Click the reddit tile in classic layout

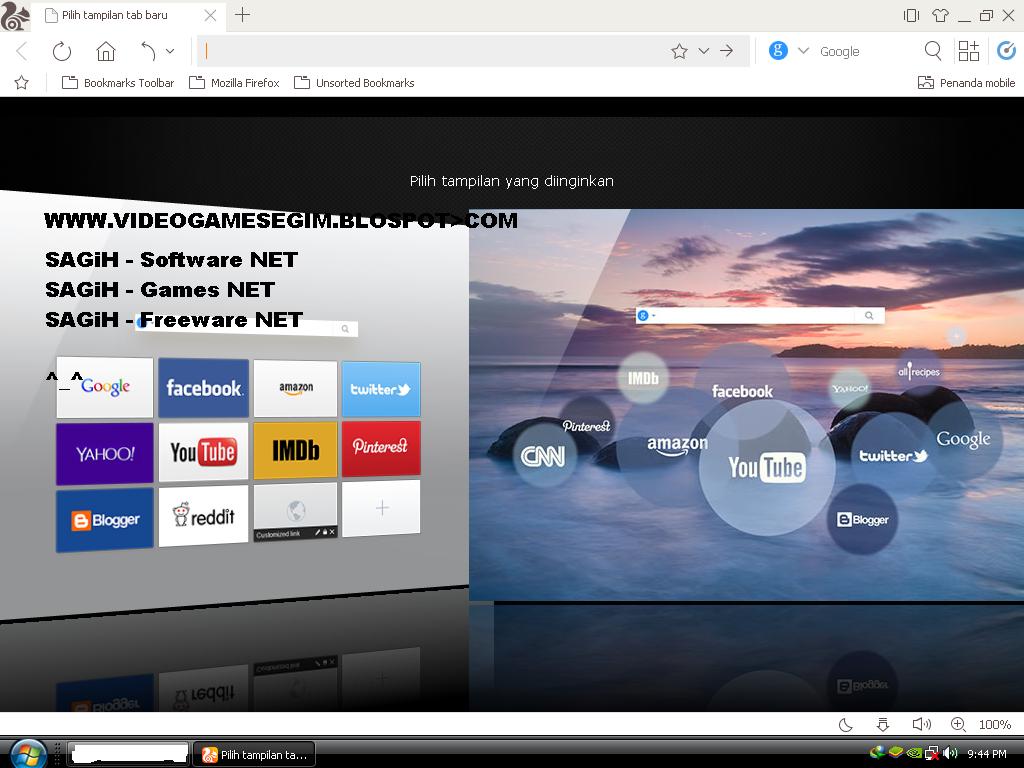(x=204, y=516)
